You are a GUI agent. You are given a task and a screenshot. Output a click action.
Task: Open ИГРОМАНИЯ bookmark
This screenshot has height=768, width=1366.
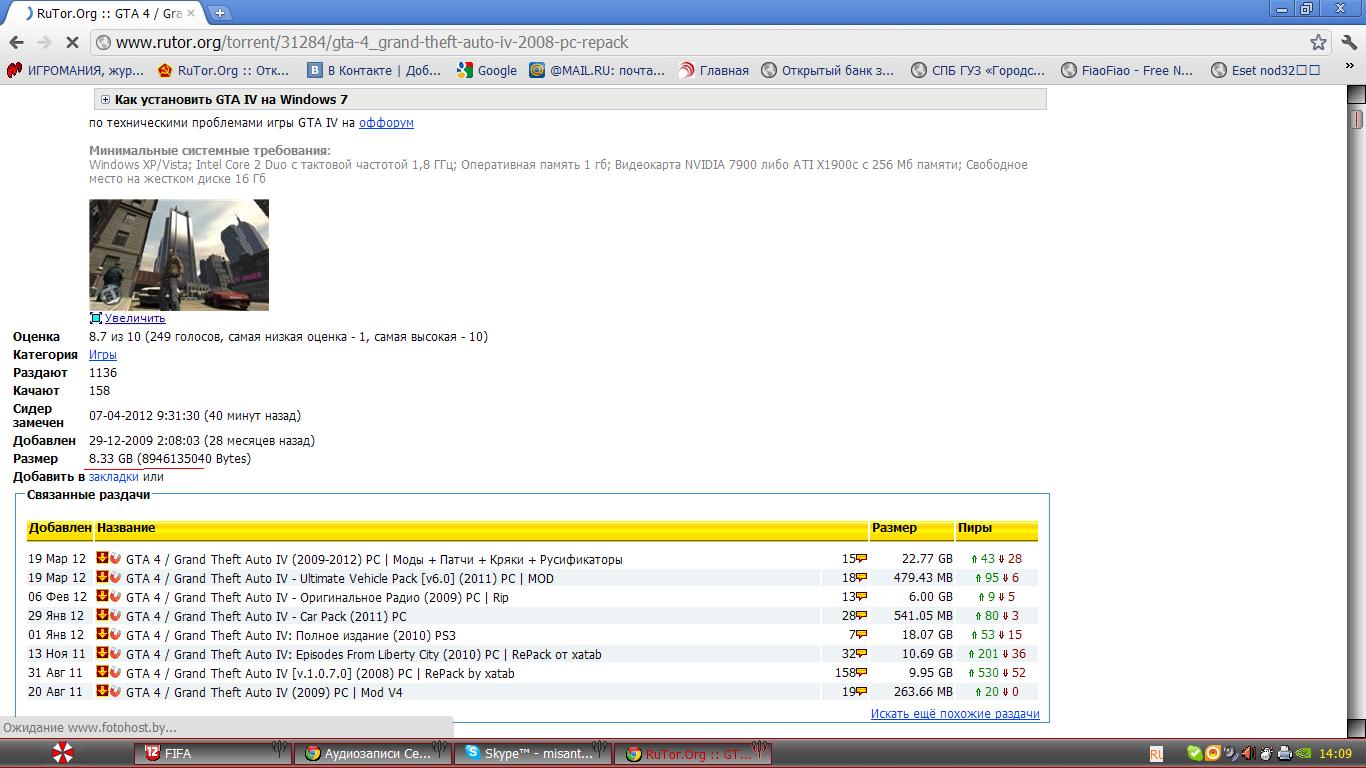(x=75, y=70)
